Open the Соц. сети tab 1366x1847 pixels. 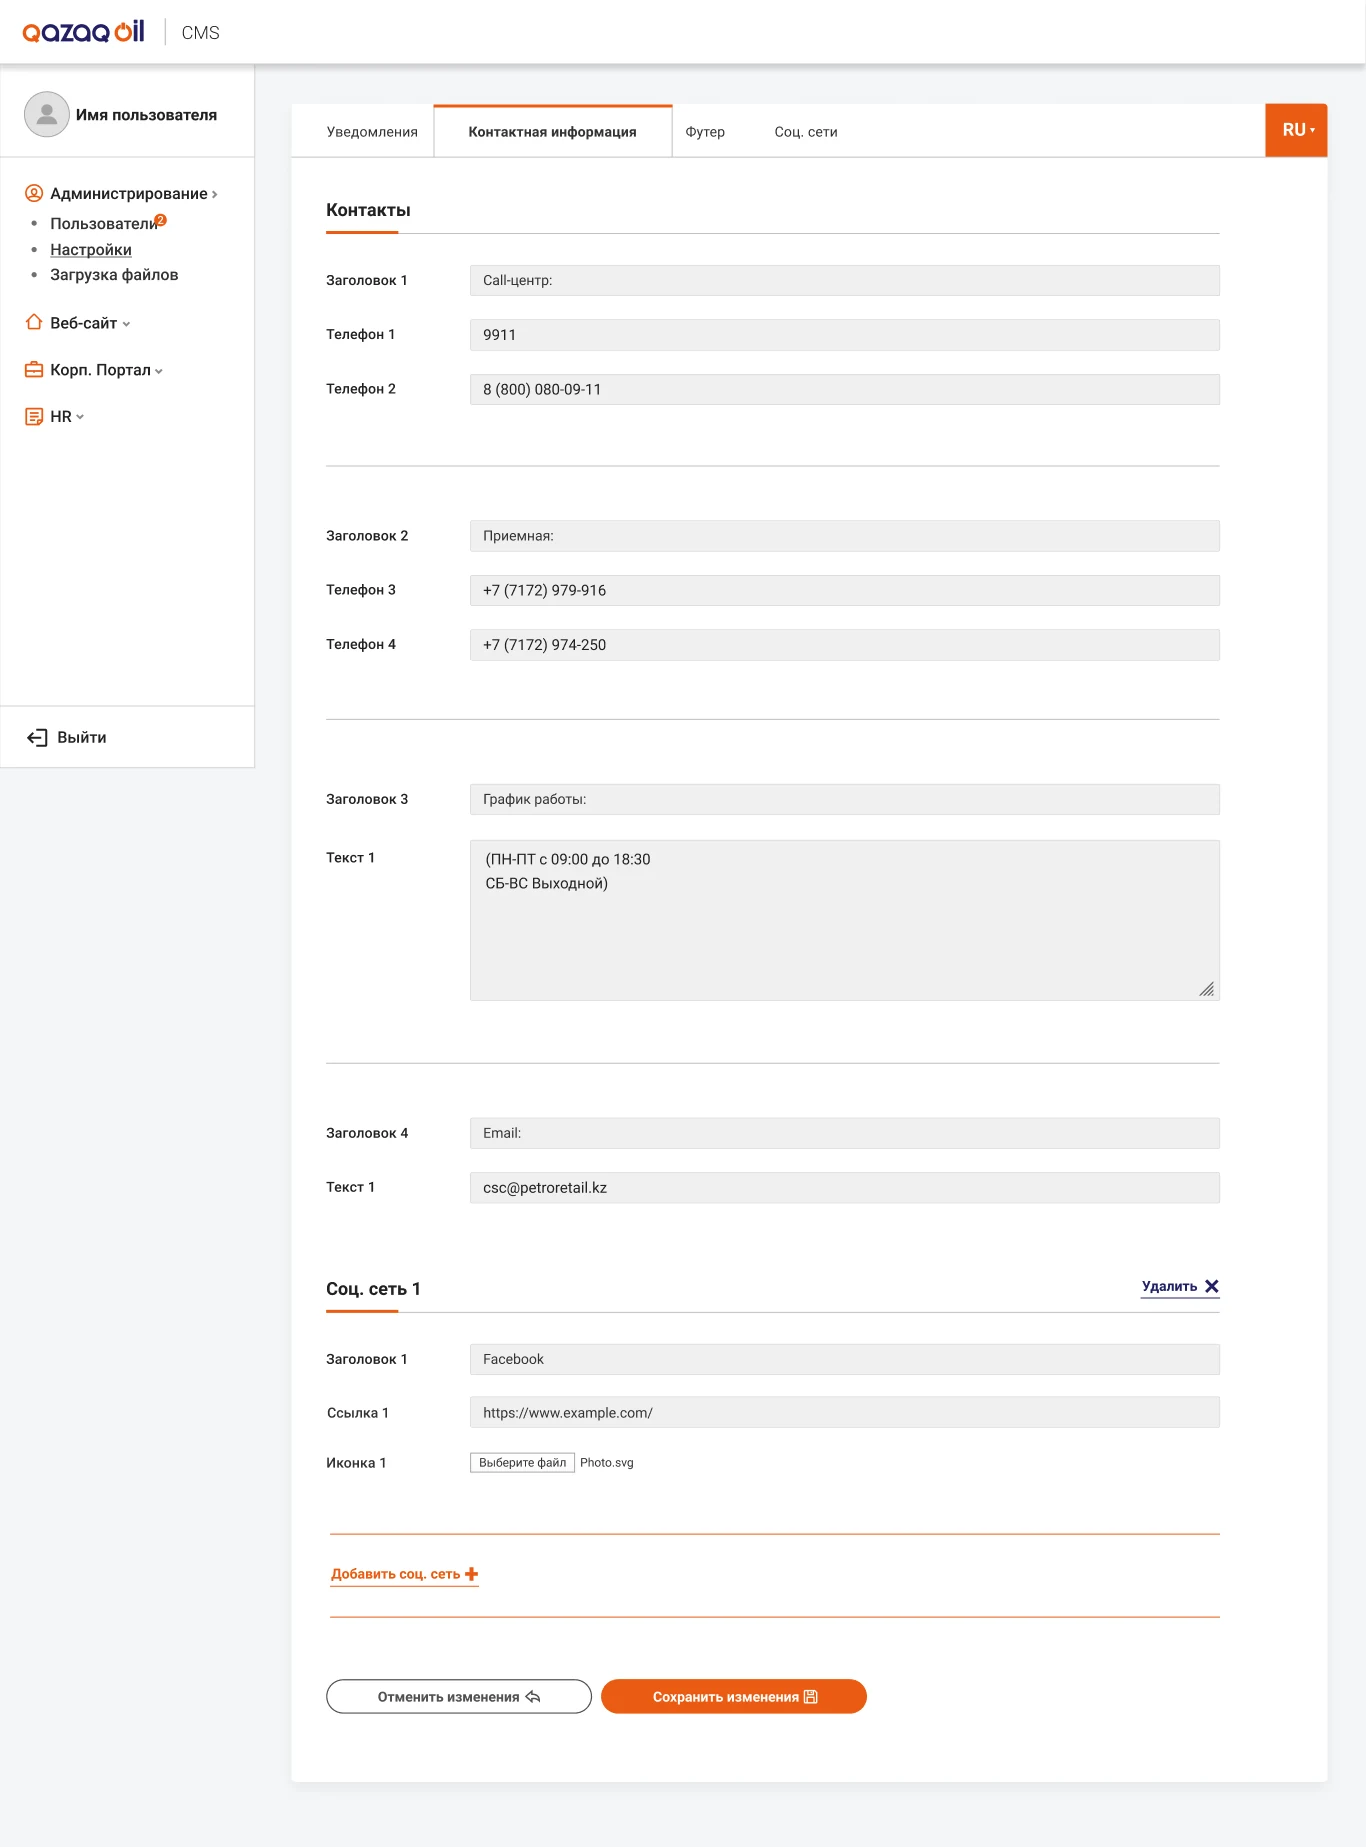coord(806,132)
